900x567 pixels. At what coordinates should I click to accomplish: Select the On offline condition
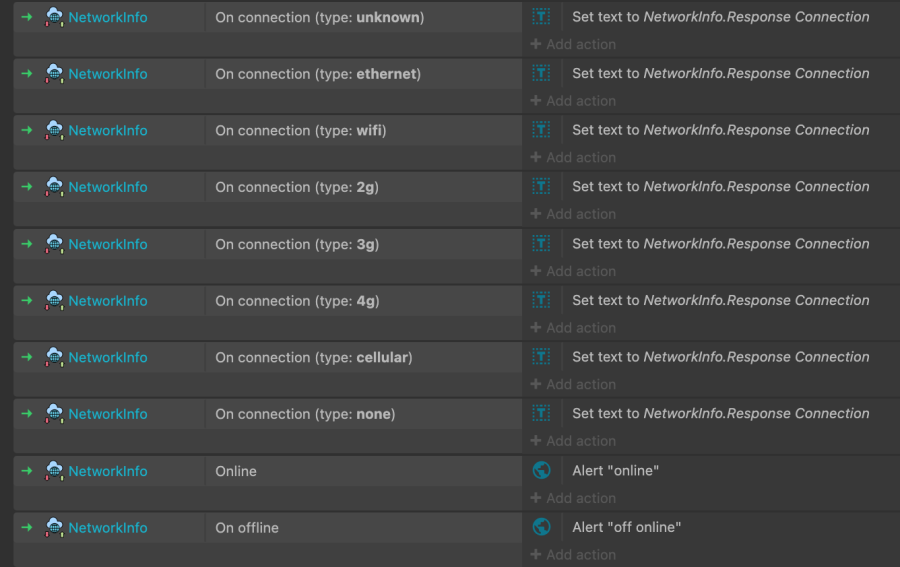tap(247, 528)
